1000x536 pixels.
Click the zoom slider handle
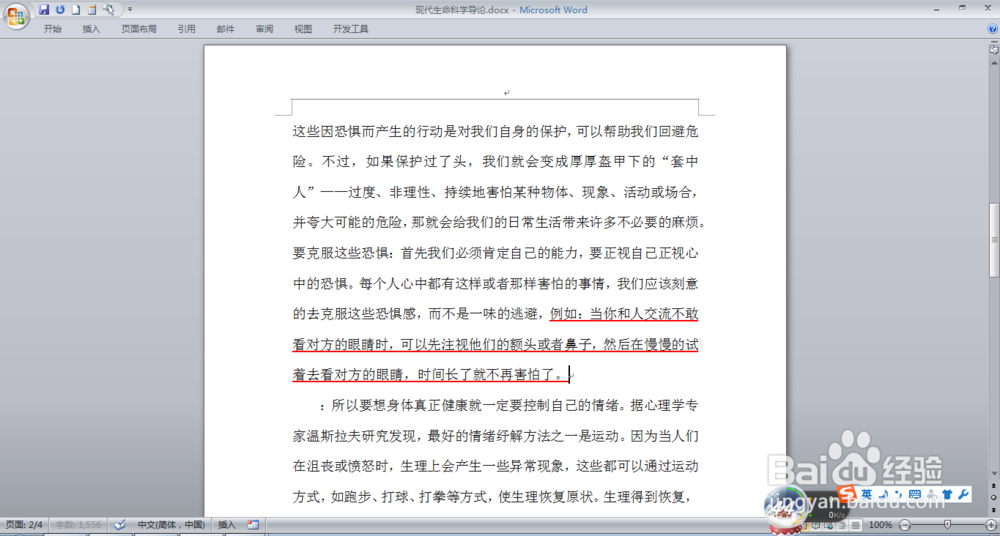[947, 525]
